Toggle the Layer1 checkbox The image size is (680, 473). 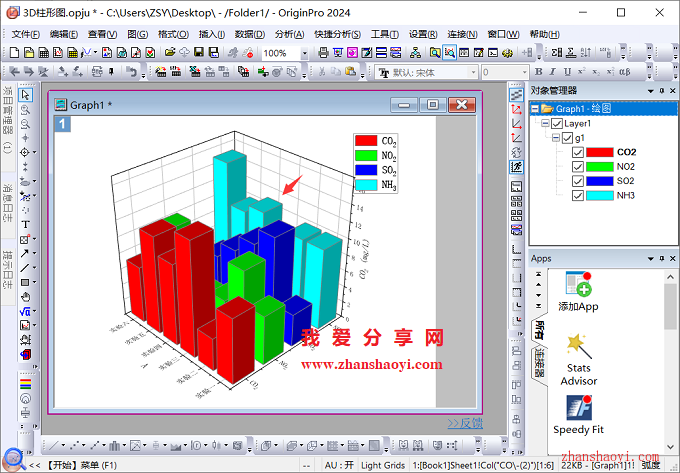(557, 124)
